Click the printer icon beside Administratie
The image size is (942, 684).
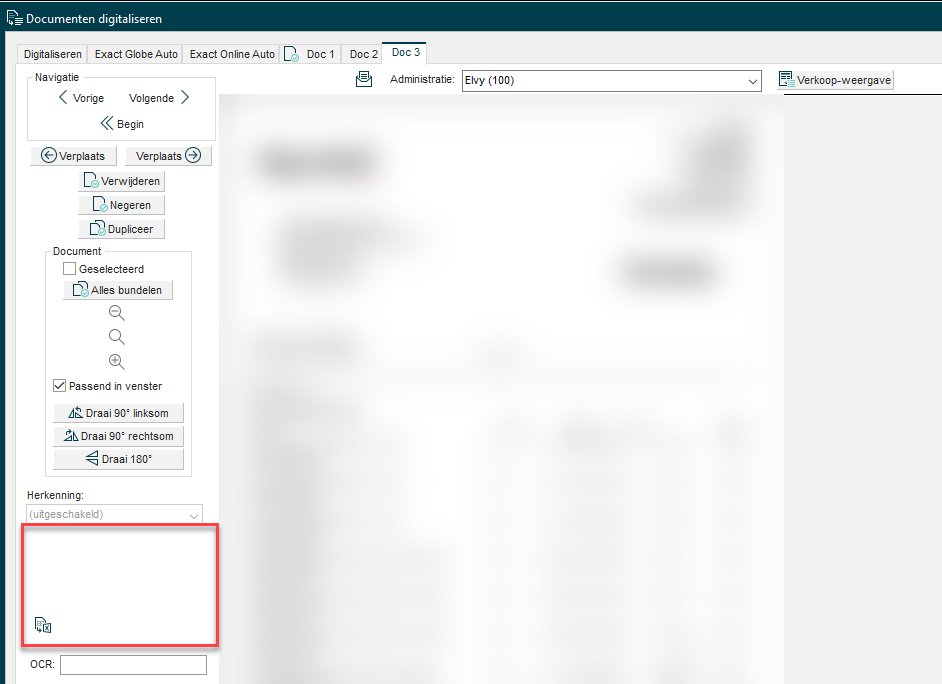coord(364,80)
